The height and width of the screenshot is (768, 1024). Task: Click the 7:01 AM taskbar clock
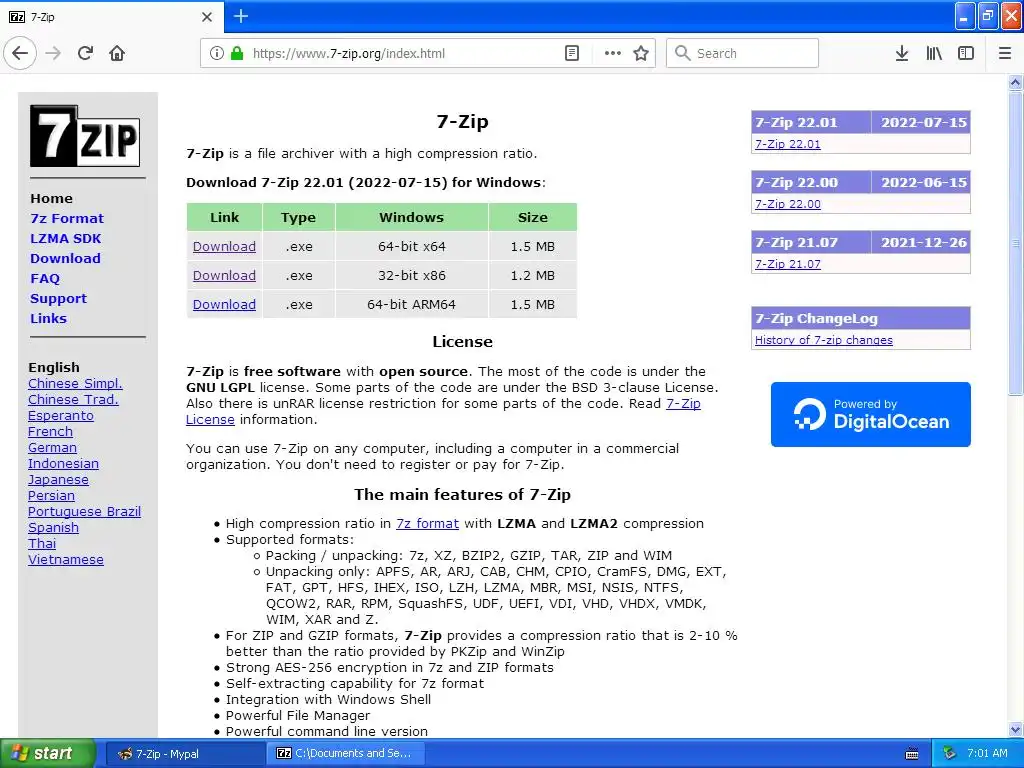click(987, 753)
